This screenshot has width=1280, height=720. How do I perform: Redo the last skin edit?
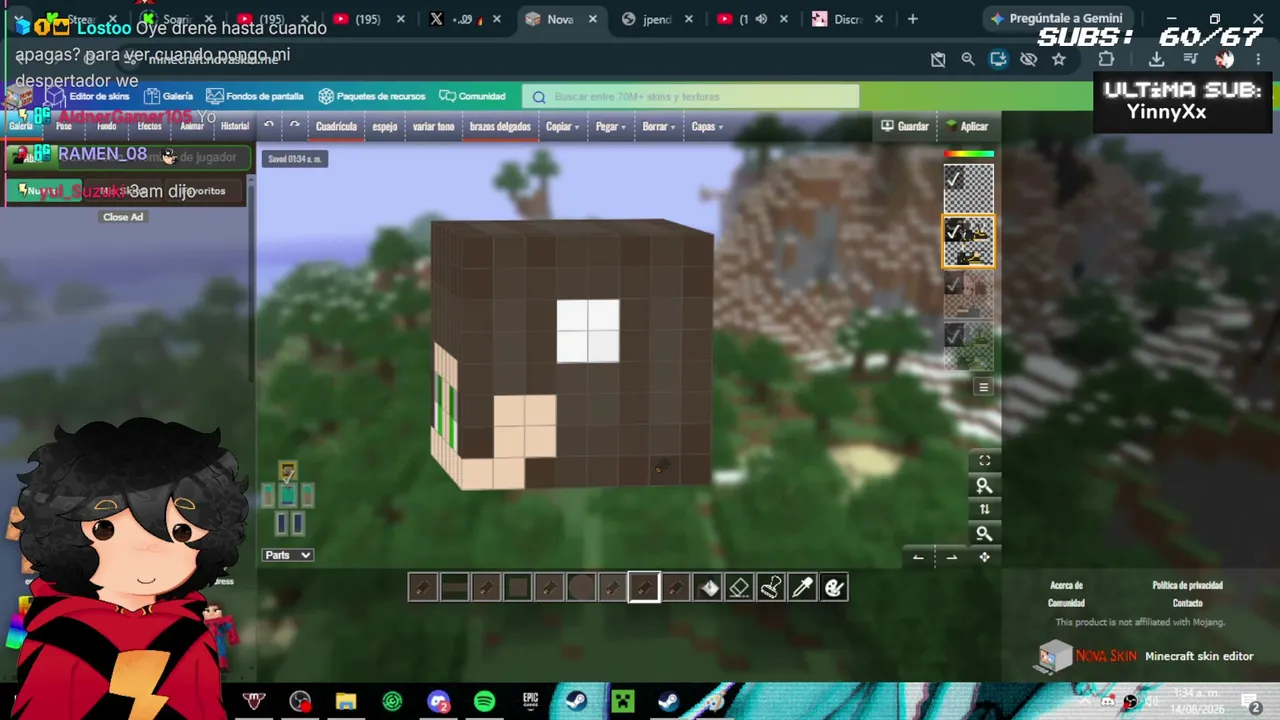click(x=294, y=126)
